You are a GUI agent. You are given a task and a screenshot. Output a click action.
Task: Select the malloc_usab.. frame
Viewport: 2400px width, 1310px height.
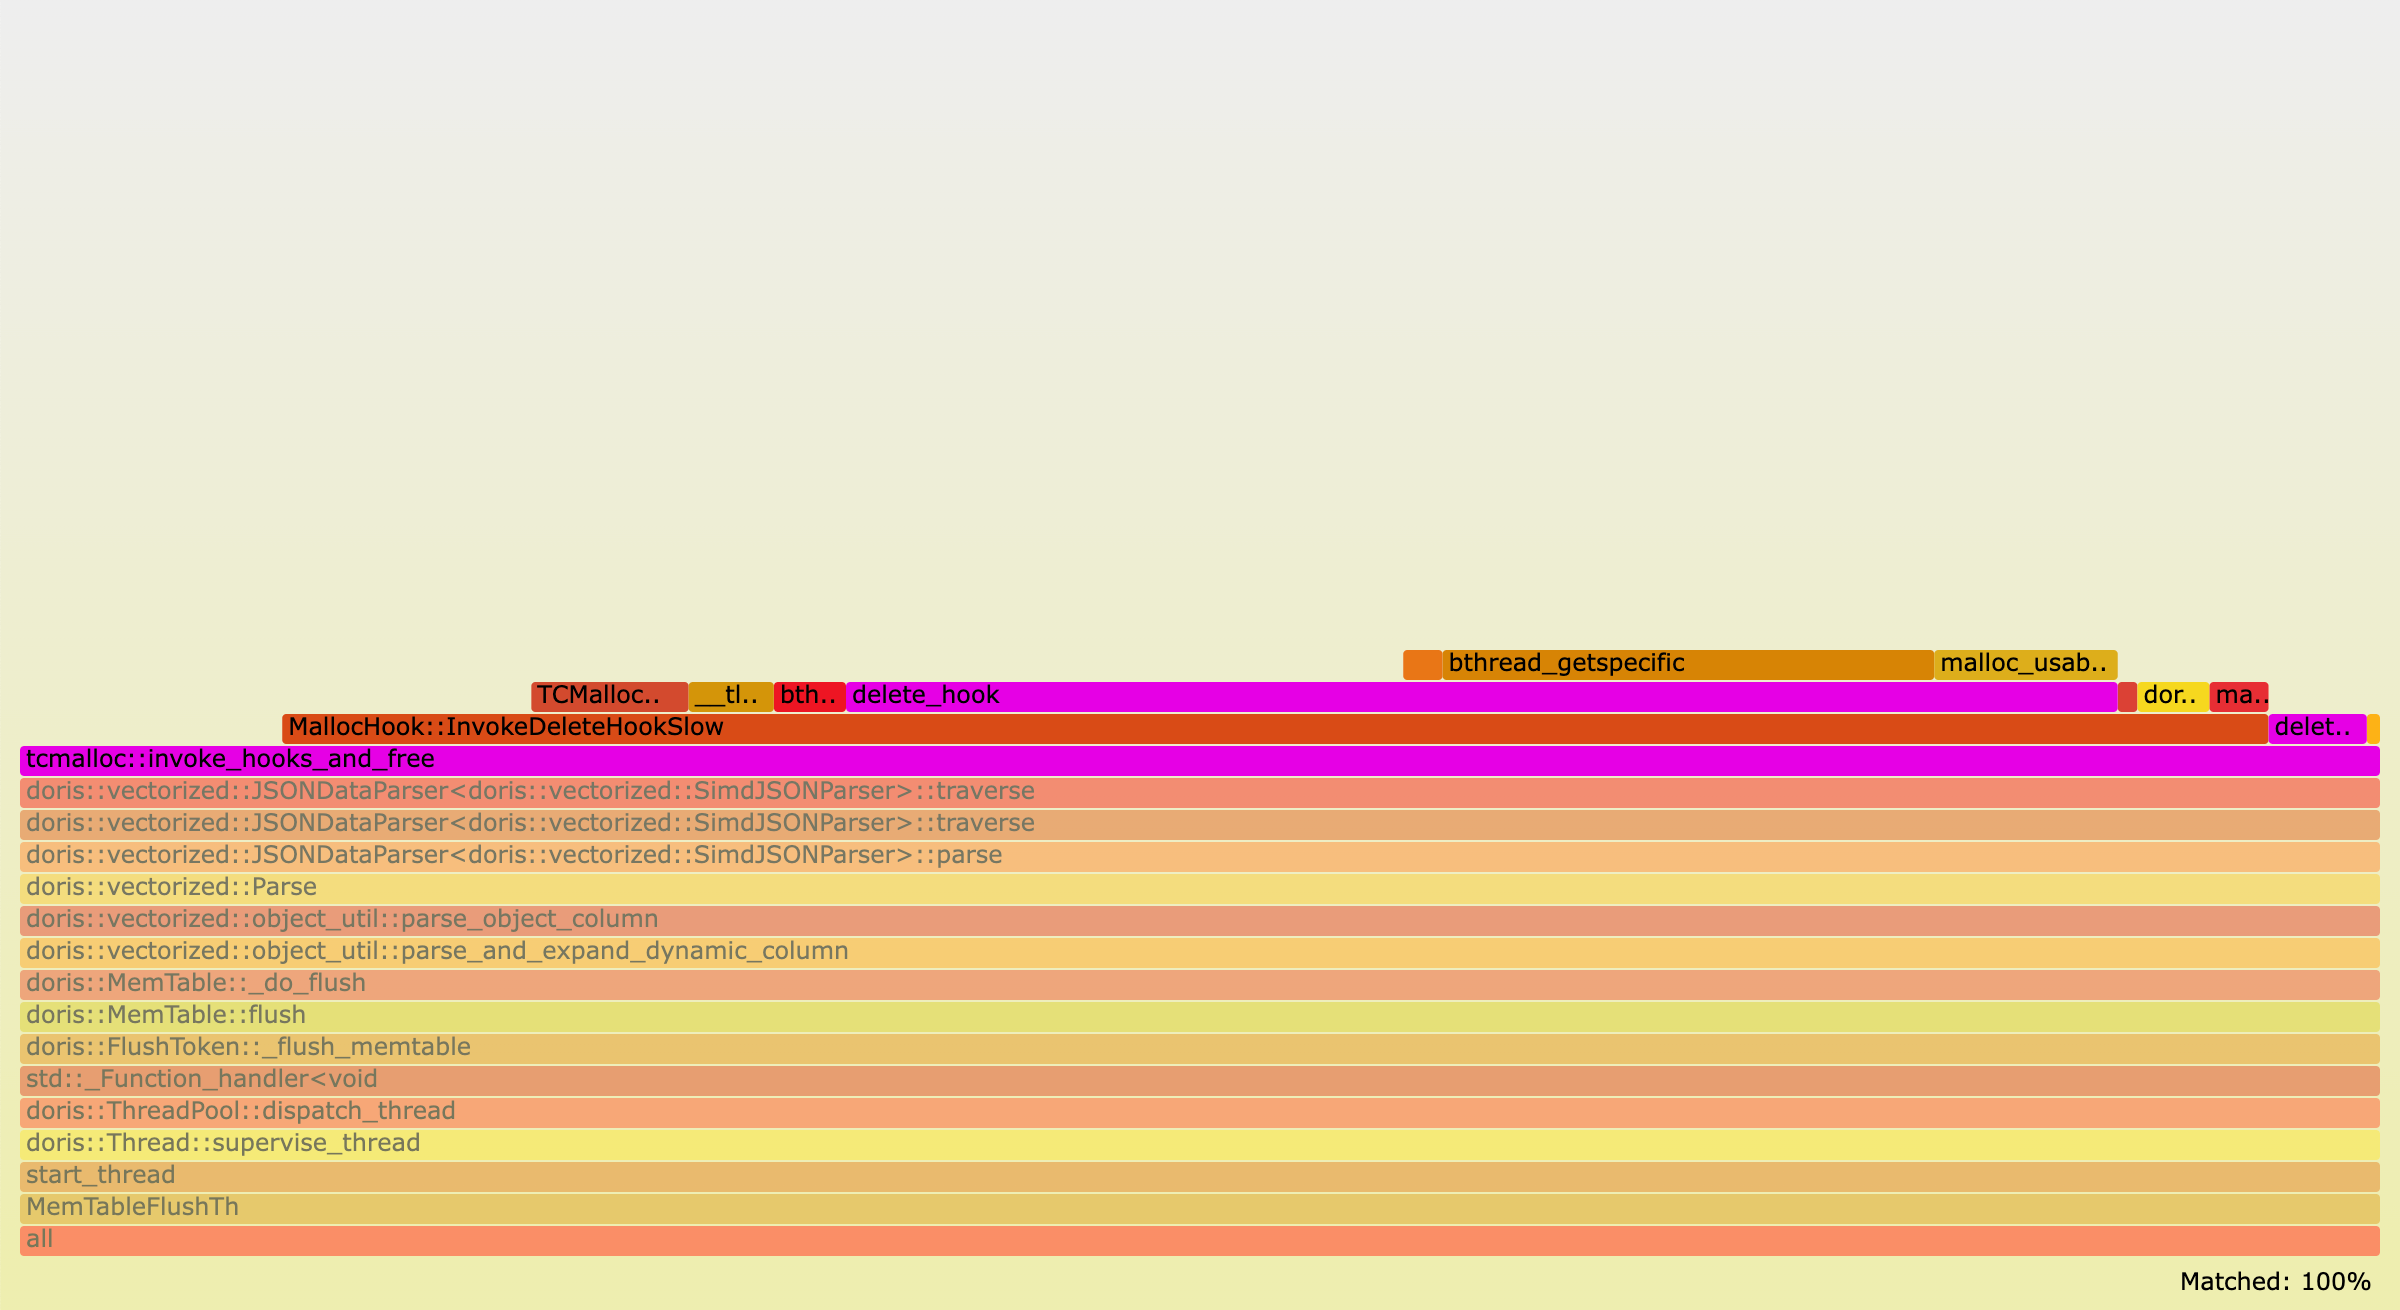2026,663
